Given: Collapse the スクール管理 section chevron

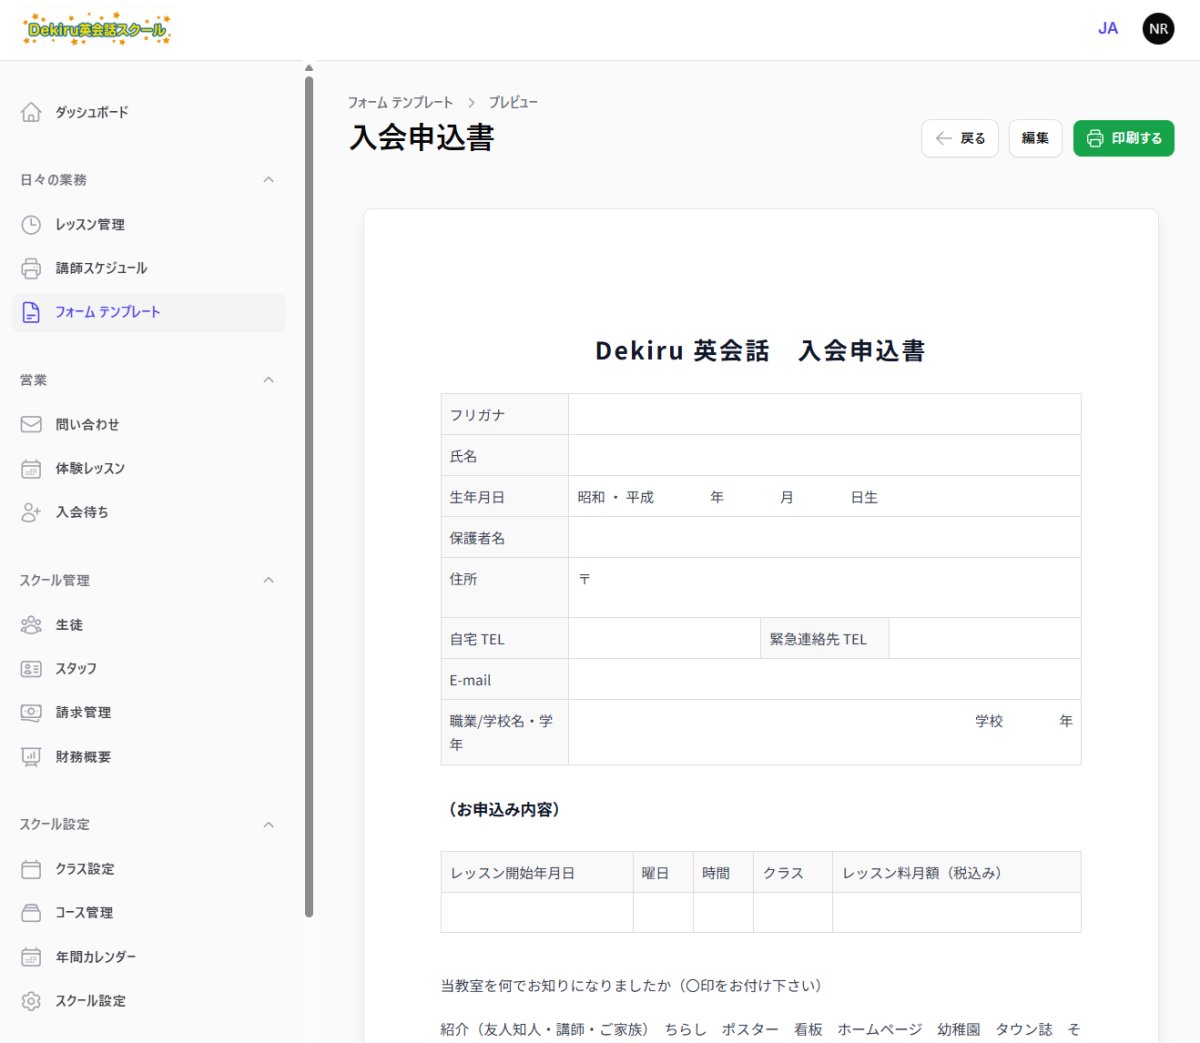Looking at the screenshot, I should [268, 580].
